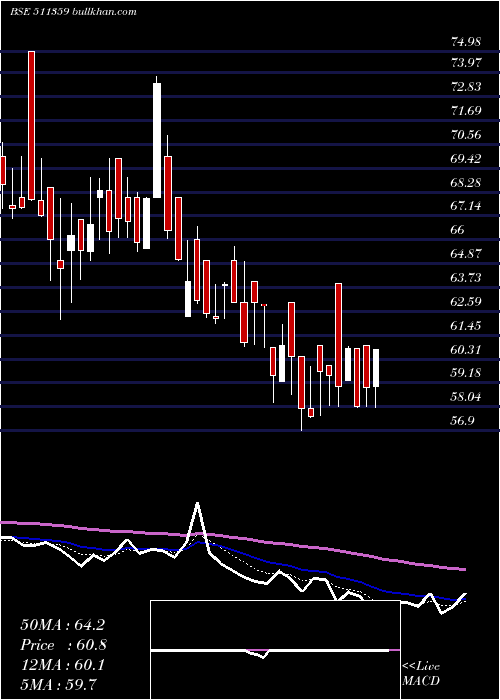Click the 5MA : 59.7 readout

pos(59,685)
